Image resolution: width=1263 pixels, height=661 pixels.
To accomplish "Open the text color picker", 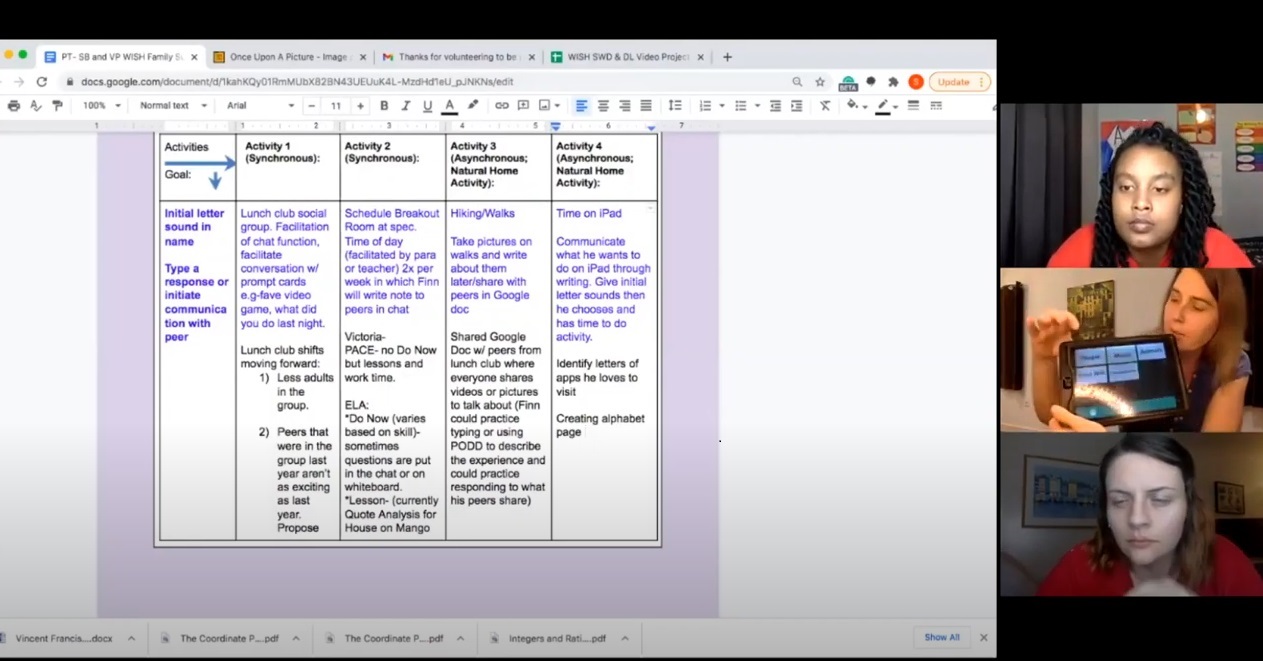I will tap(449, 106).
